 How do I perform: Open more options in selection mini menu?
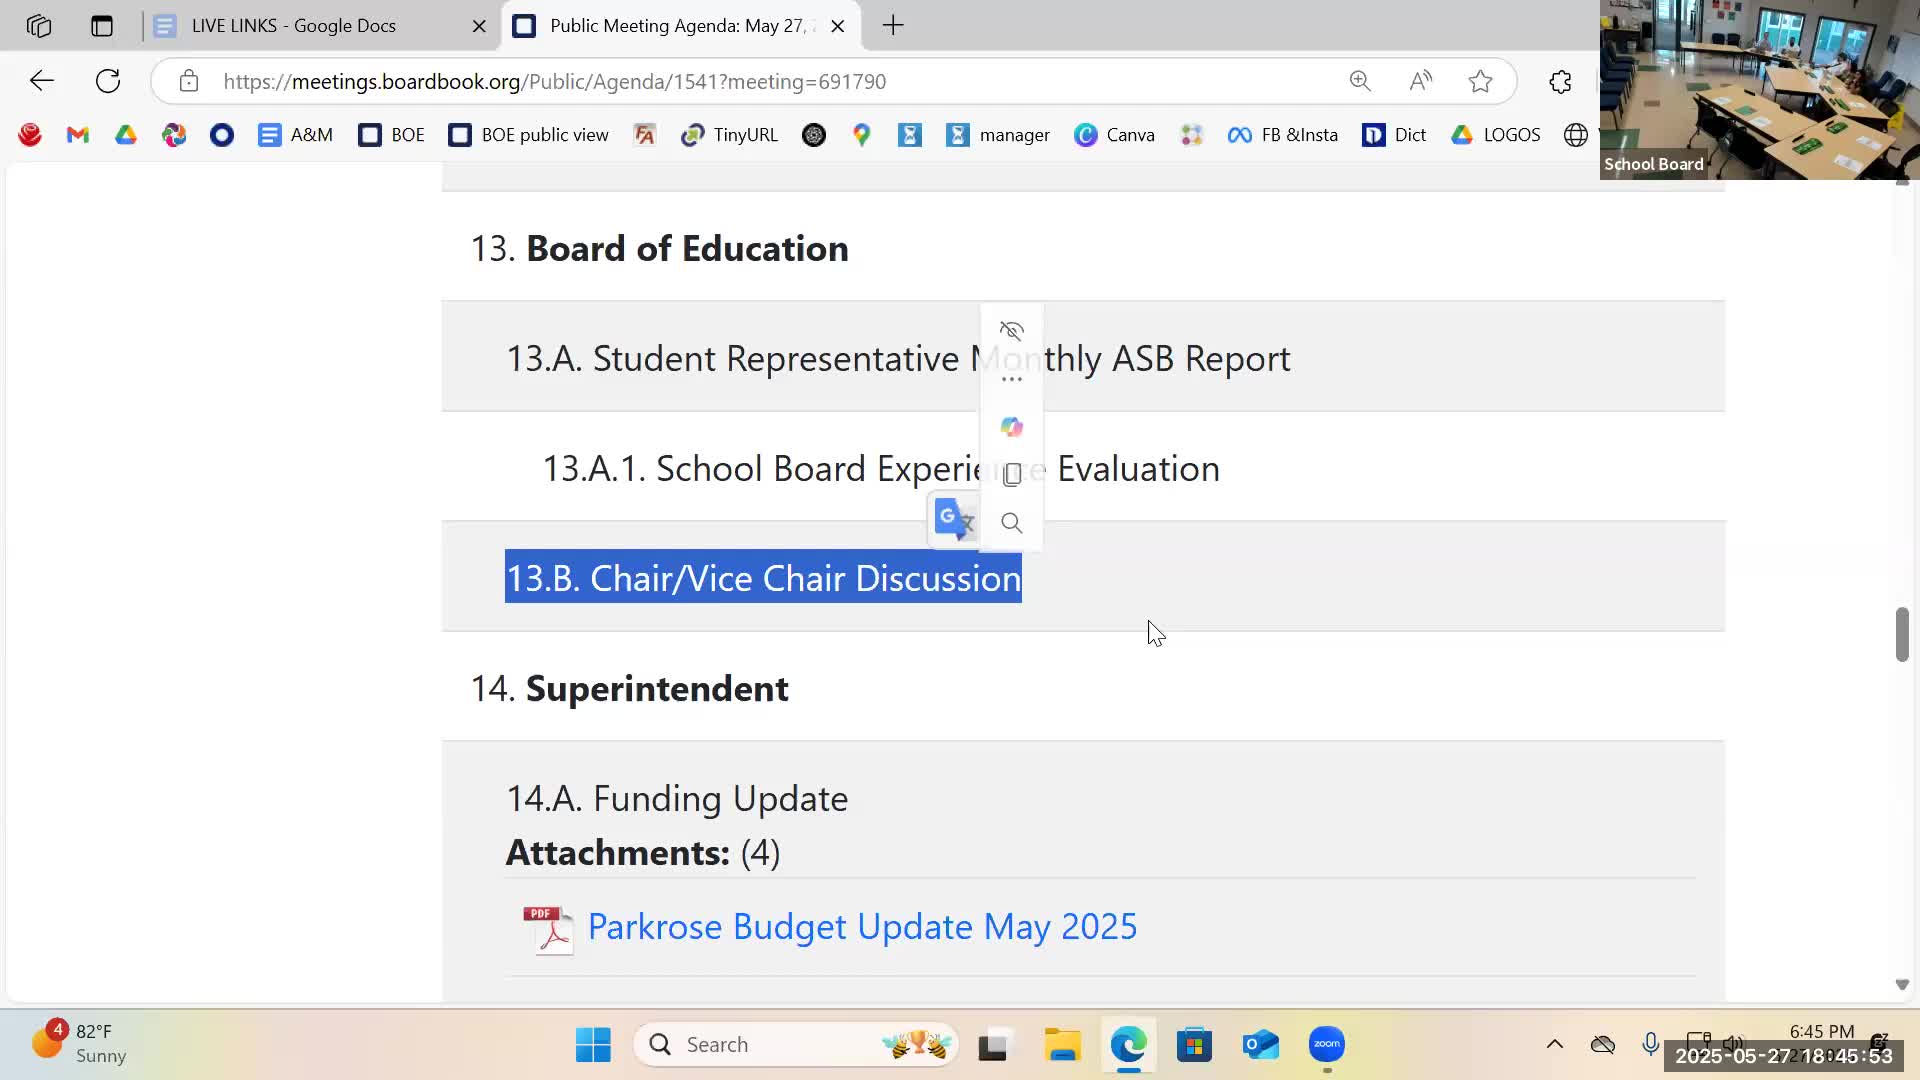[1011, 379]
